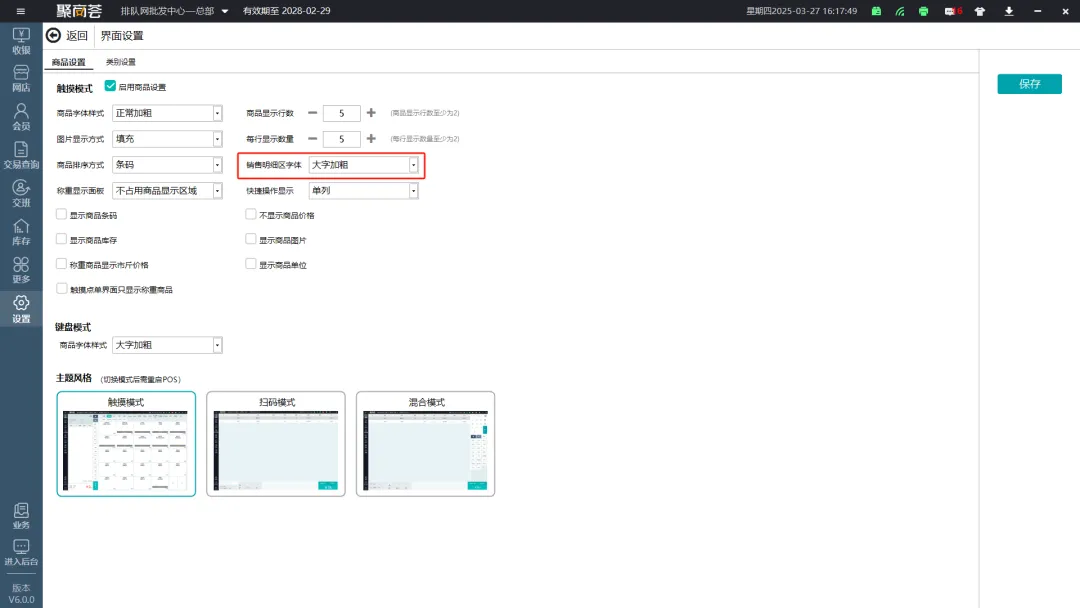
Task: Expand 快捷操作显示 dropdown
Action: (413, 191)
